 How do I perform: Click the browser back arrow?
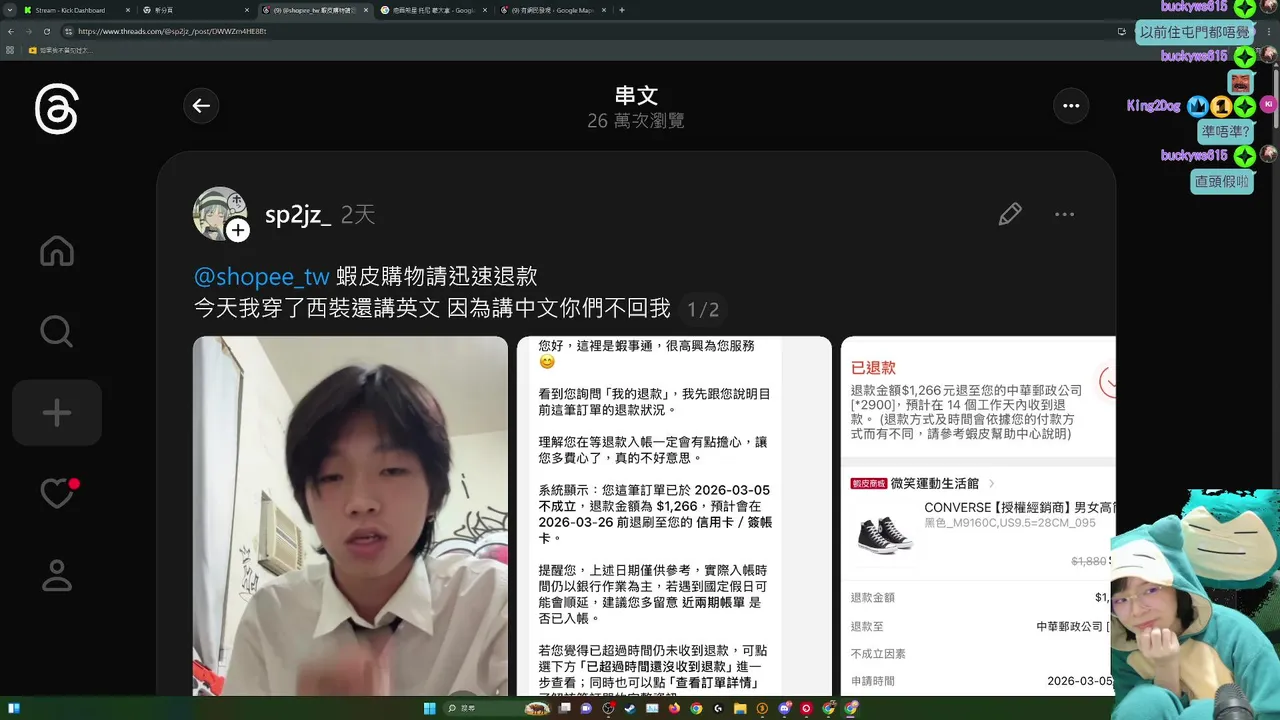point(10,31)
